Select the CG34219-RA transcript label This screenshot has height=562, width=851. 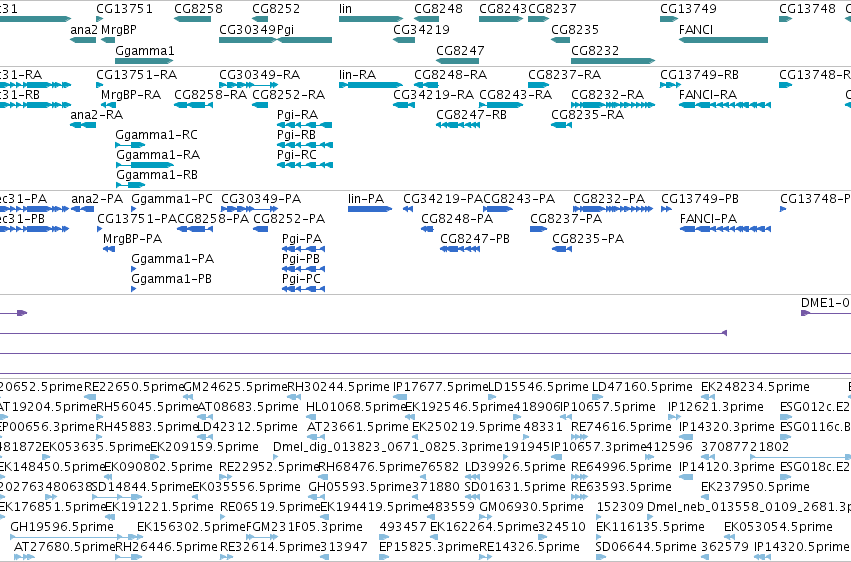coord(433,94)
